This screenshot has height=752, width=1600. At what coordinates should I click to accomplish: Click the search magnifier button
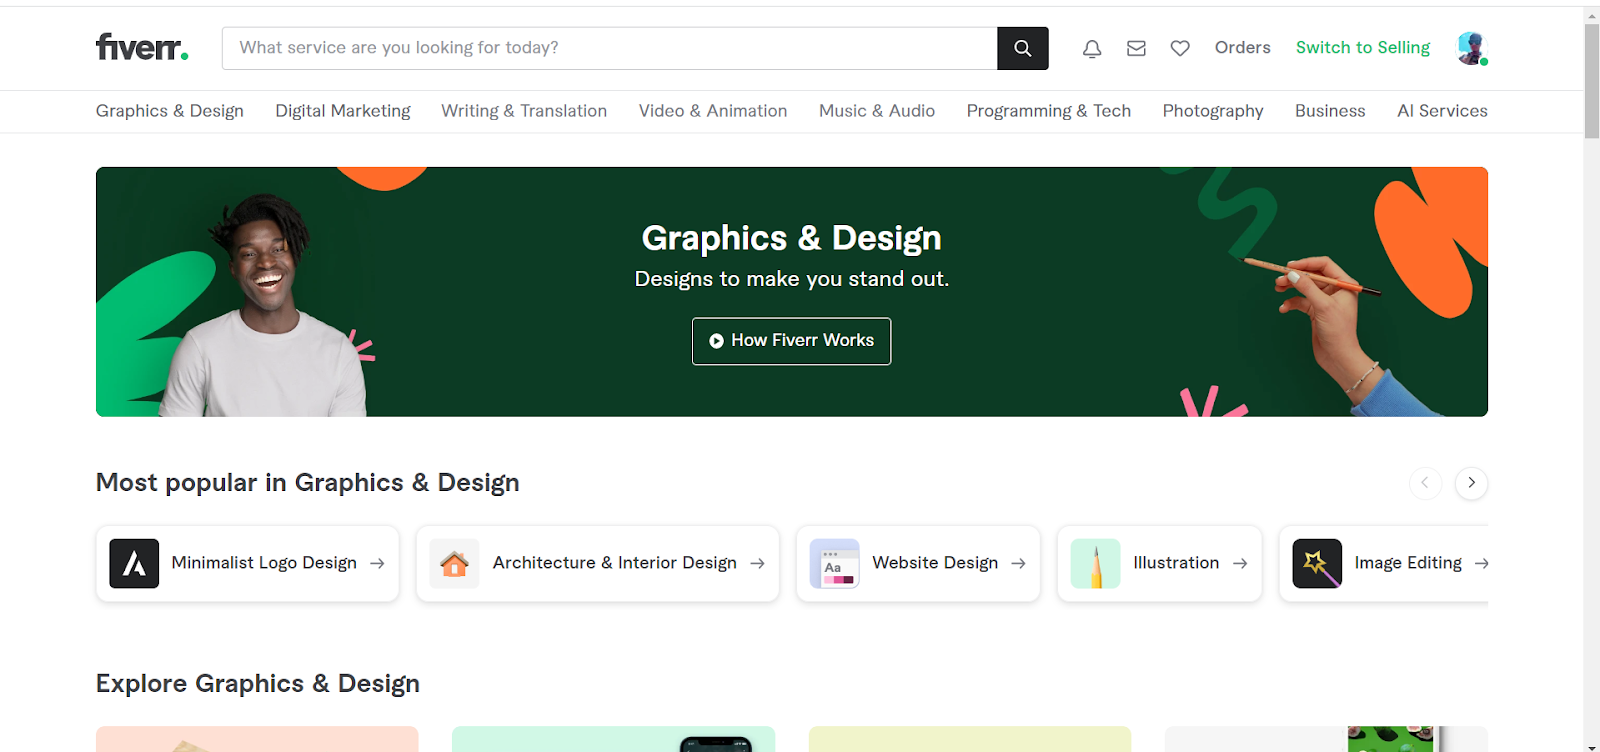tap(1022, 48)
